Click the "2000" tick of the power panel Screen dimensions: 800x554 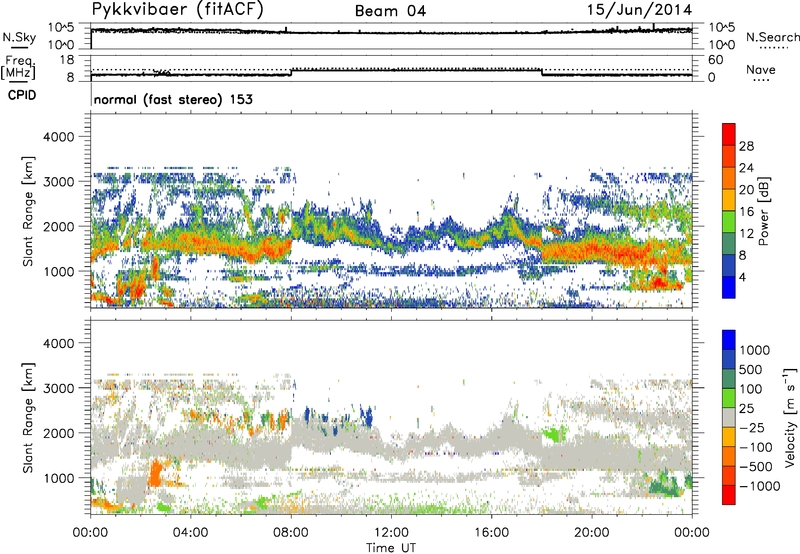point(58,226)
